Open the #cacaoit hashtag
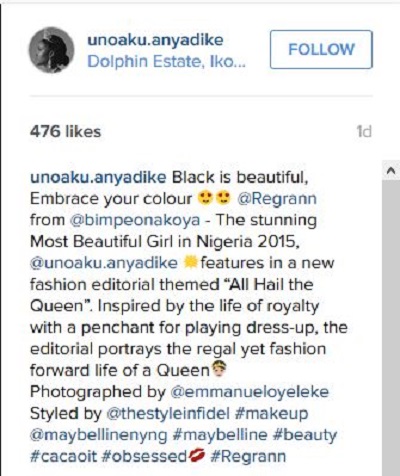Screen dimensions: 400x476 [63, 456]
